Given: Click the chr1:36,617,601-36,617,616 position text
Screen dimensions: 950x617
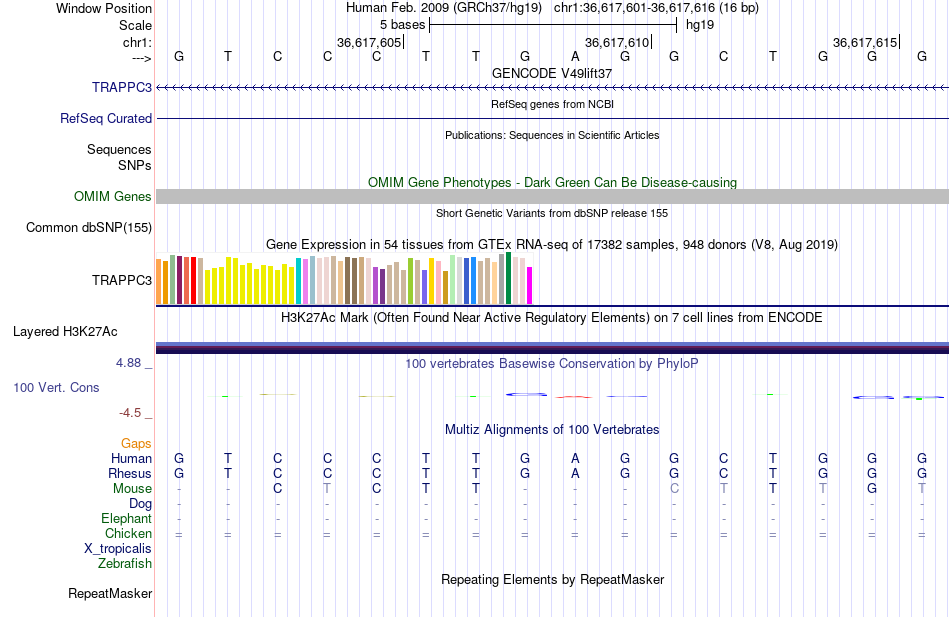Looking at the screenshot, I should [656, 8].
